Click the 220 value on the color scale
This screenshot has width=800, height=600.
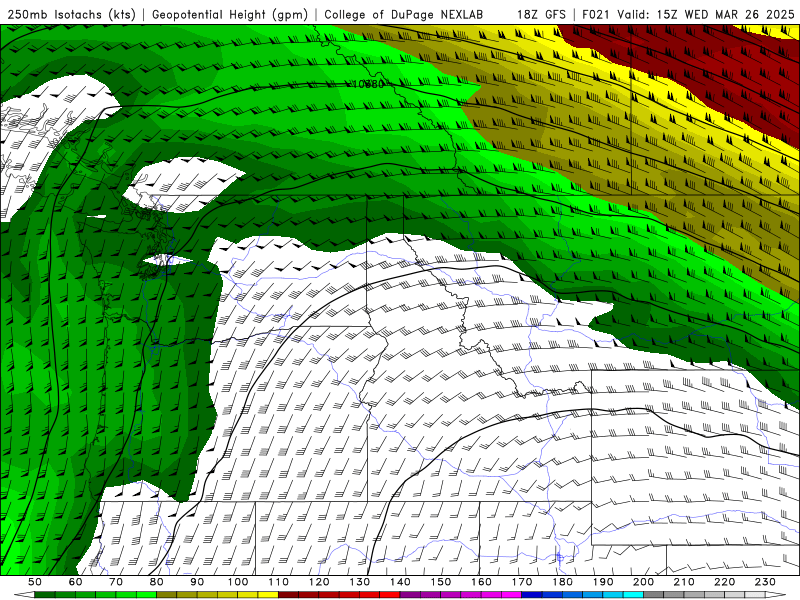(x=724, y=582)
